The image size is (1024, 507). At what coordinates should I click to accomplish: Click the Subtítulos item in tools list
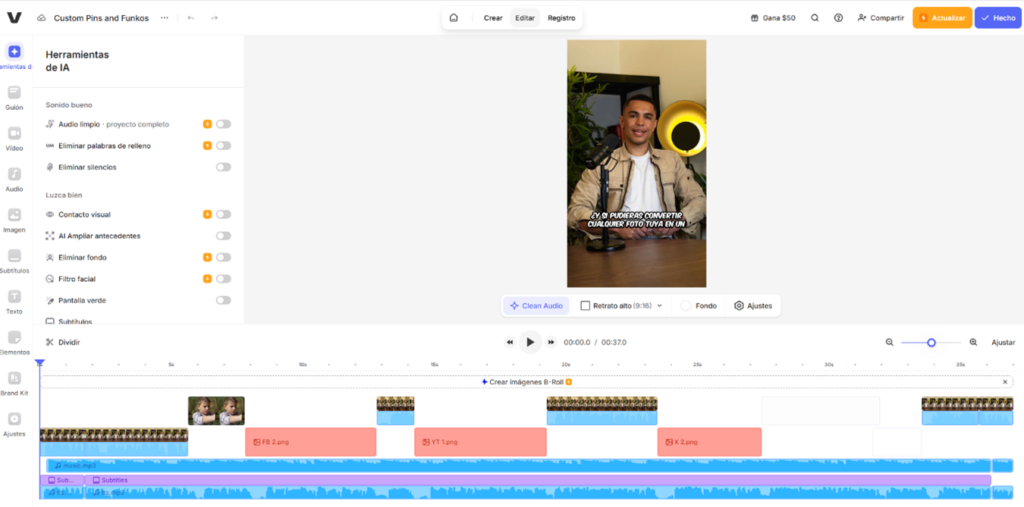click(75, 321)
